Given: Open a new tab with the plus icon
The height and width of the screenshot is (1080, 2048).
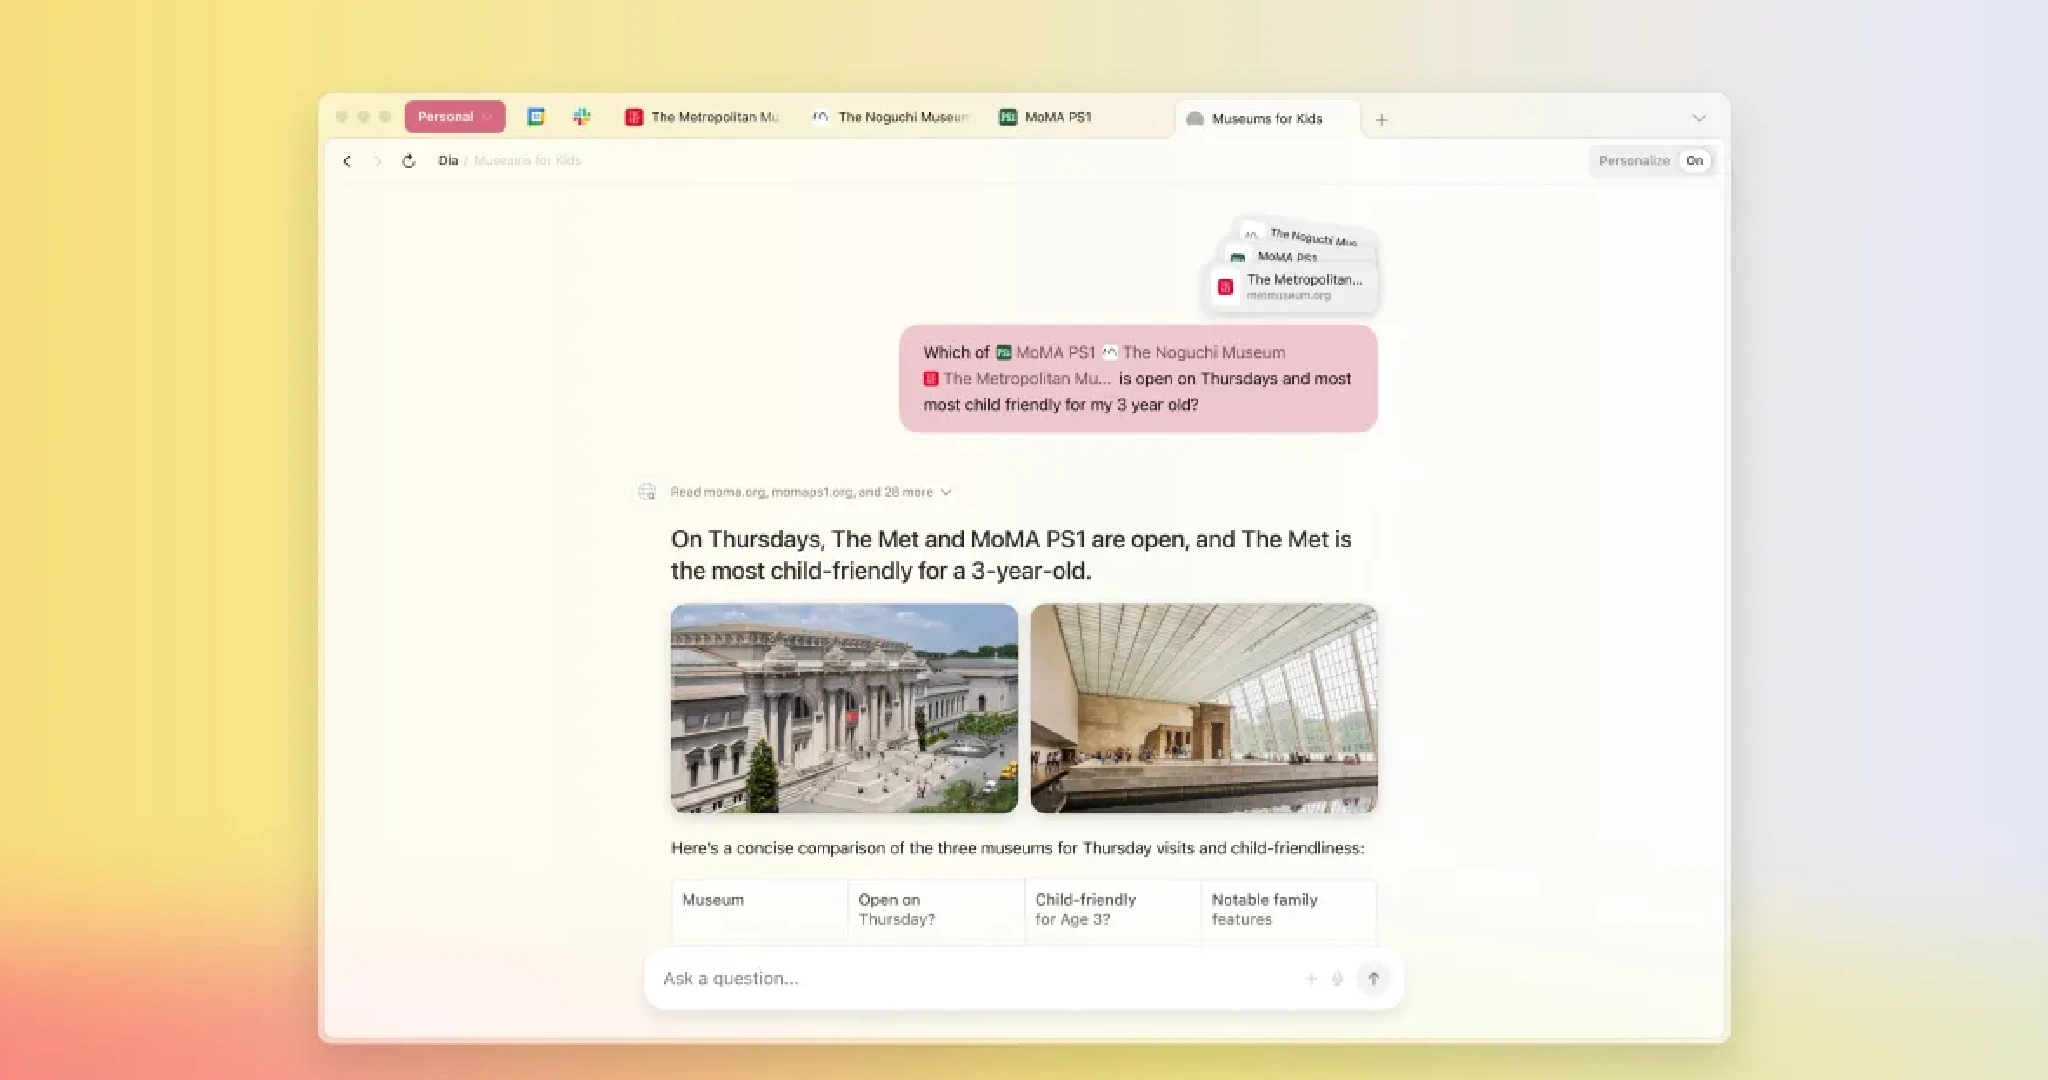Looking at the screenshot, I should [1381, 120].
